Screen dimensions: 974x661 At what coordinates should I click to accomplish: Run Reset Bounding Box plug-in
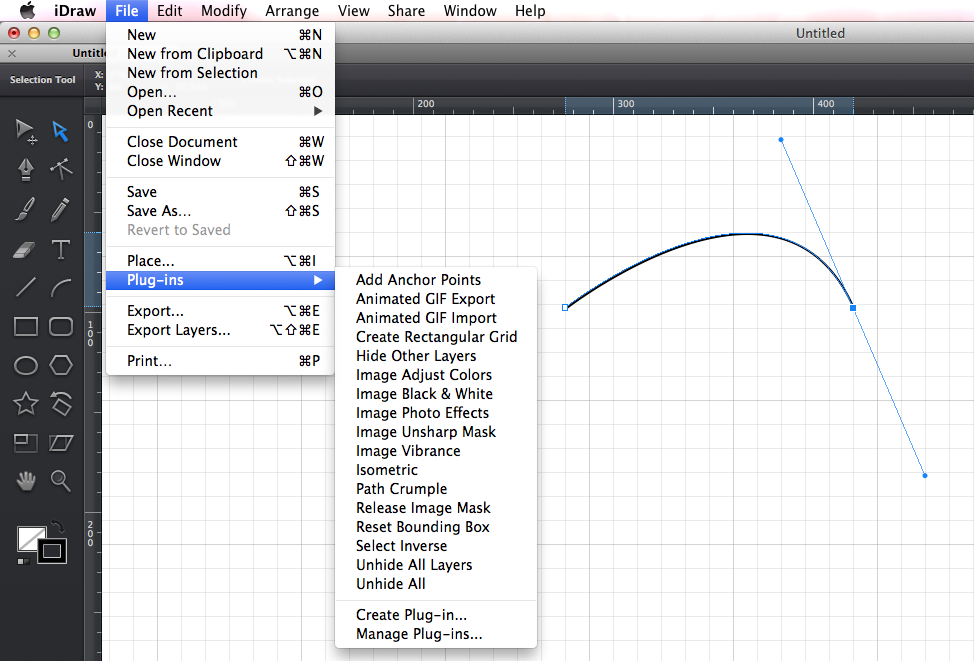pos(435,527)
